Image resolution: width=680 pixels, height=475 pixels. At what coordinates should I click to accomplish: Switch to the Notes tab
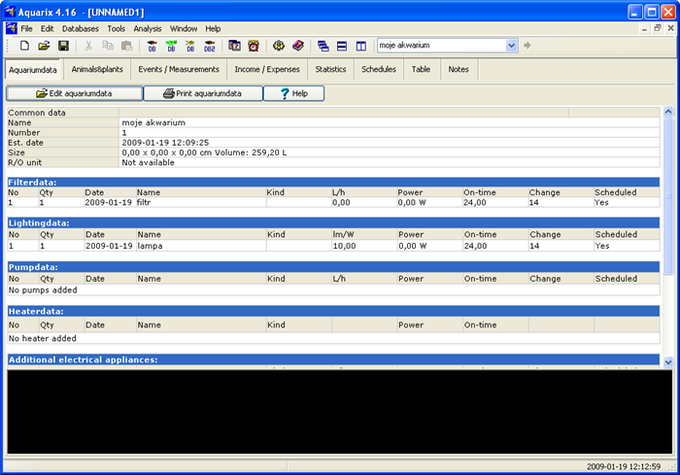tap(458, 69)
